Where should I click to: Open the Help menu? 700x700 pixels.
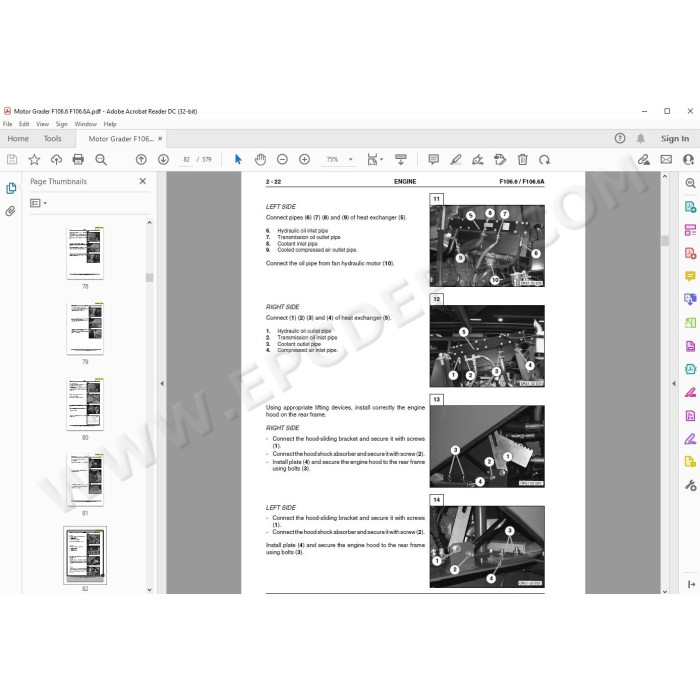point(110,124)
